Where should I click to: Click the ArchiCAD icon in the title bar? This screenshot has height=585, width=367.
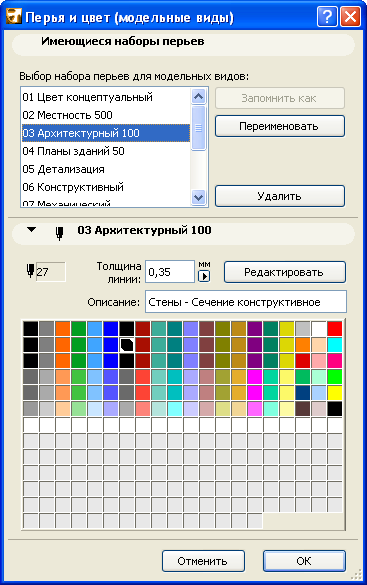tap(14, 17)
